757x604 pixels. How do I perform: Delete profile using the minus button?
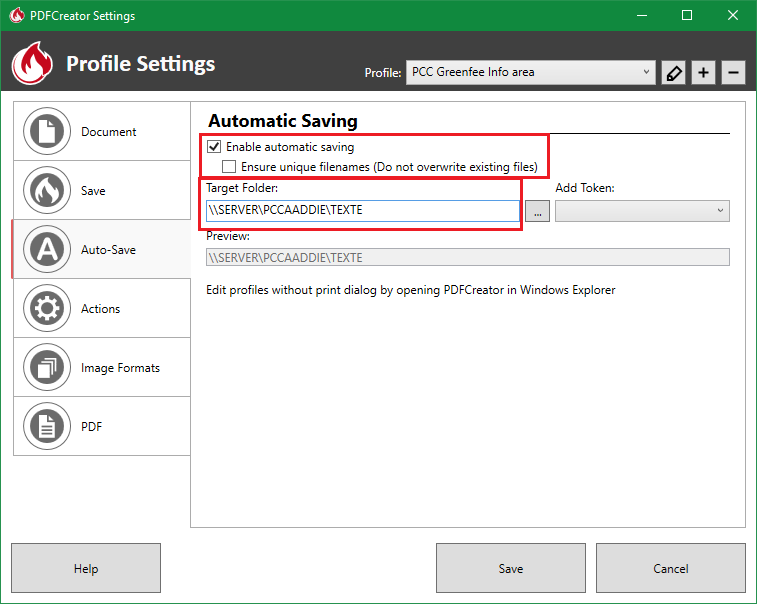pyautogui.click(x=733, y=73)
